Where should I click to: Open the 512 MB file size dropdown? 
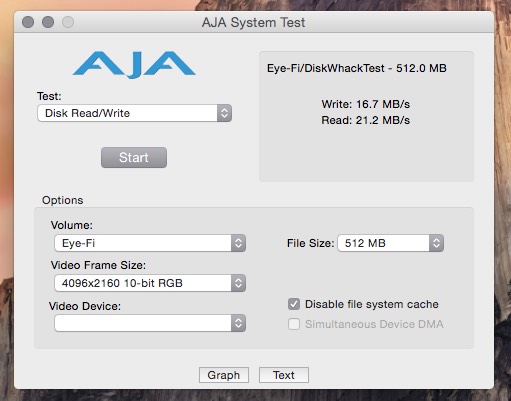[391, 243]
